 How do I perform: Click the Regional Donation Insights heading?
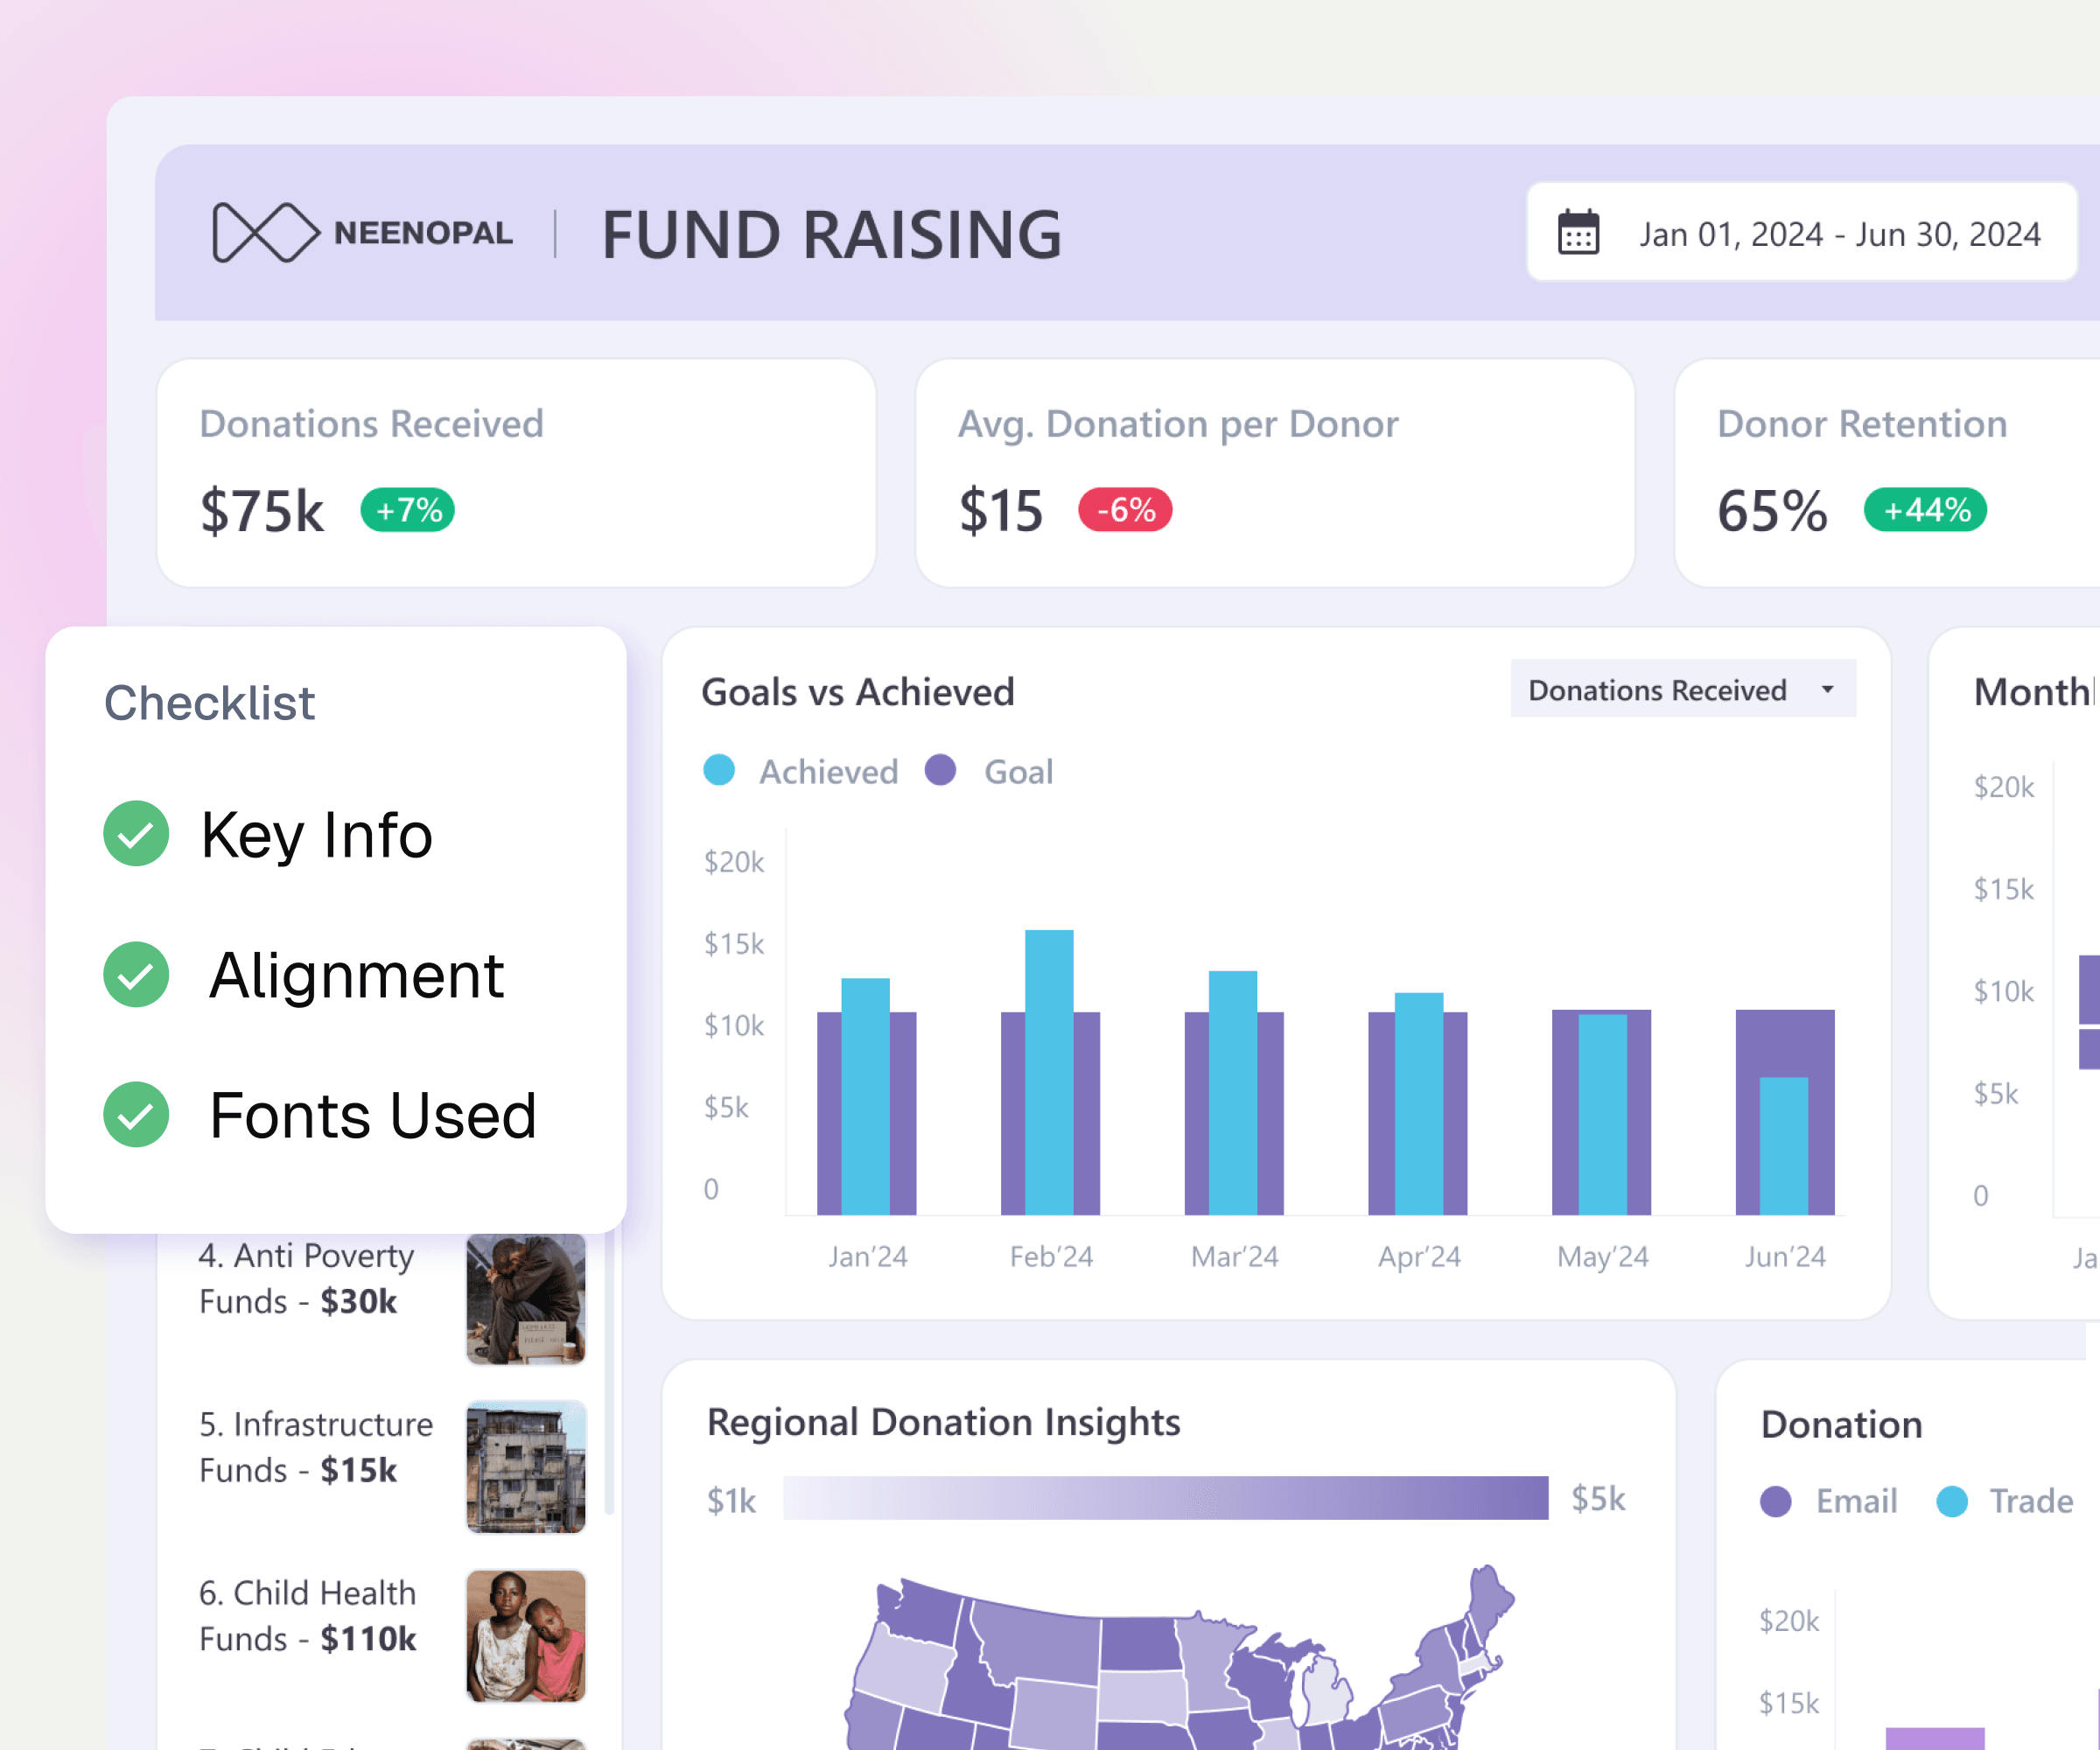click(944, 1422)
